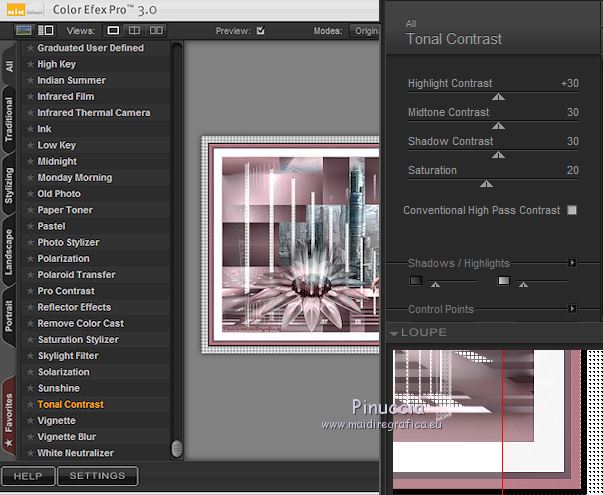Click the Shadows protection dark swatch icon

coord(416,281)
